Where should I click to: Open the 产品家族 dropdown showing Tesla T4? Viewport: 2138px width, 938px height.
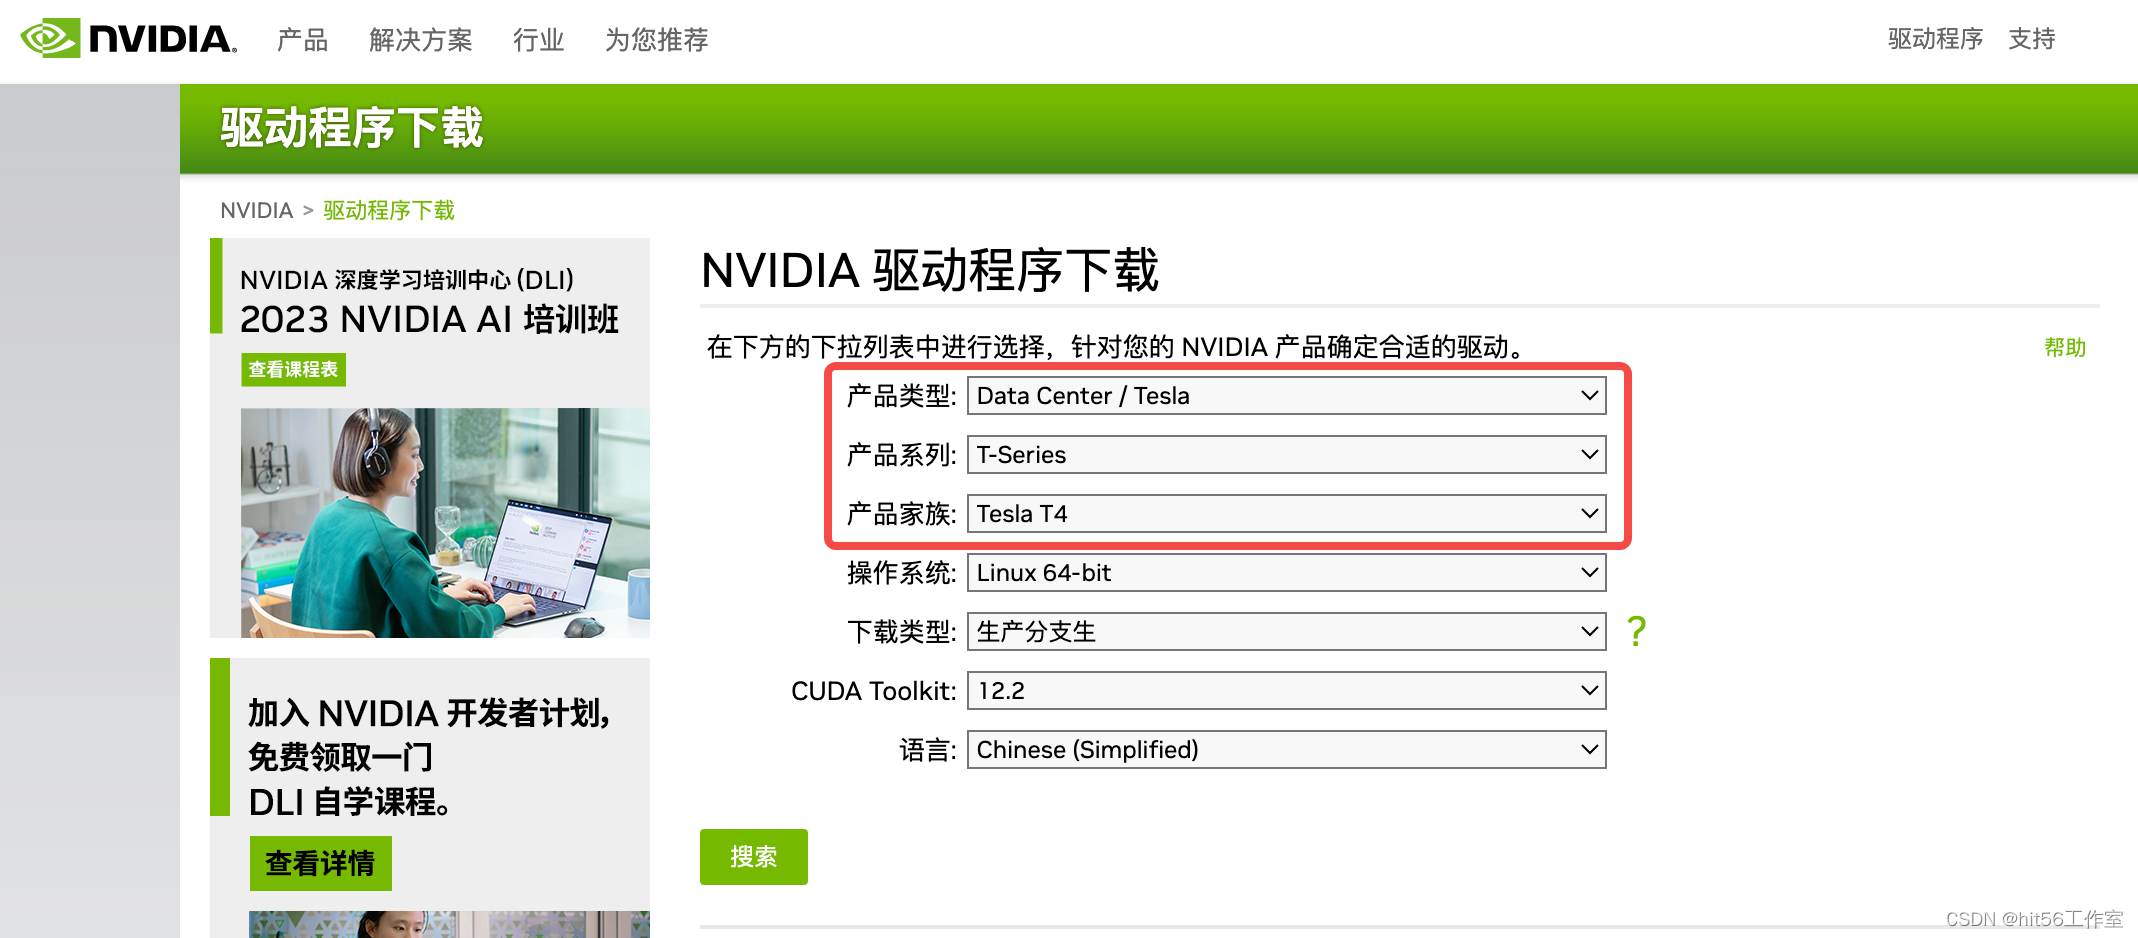(1286, 514)
